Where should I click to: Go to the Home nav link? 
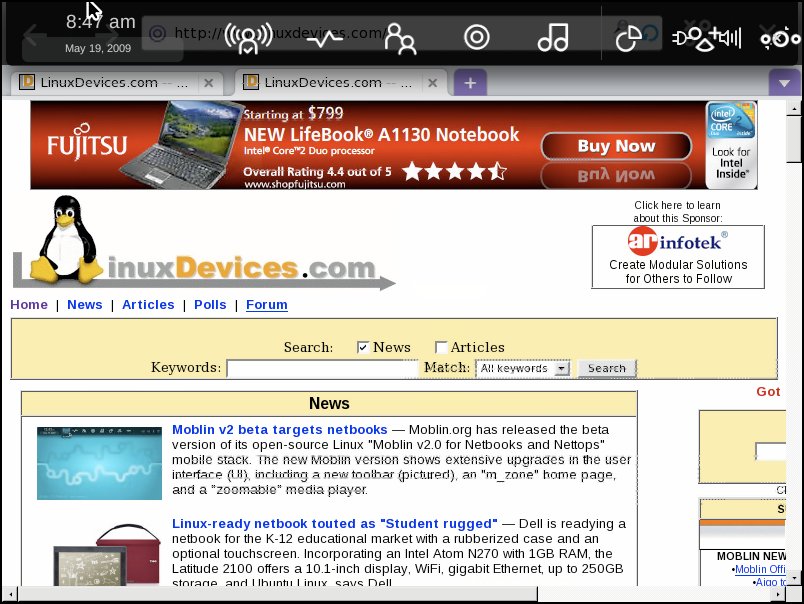pos(29,305)
